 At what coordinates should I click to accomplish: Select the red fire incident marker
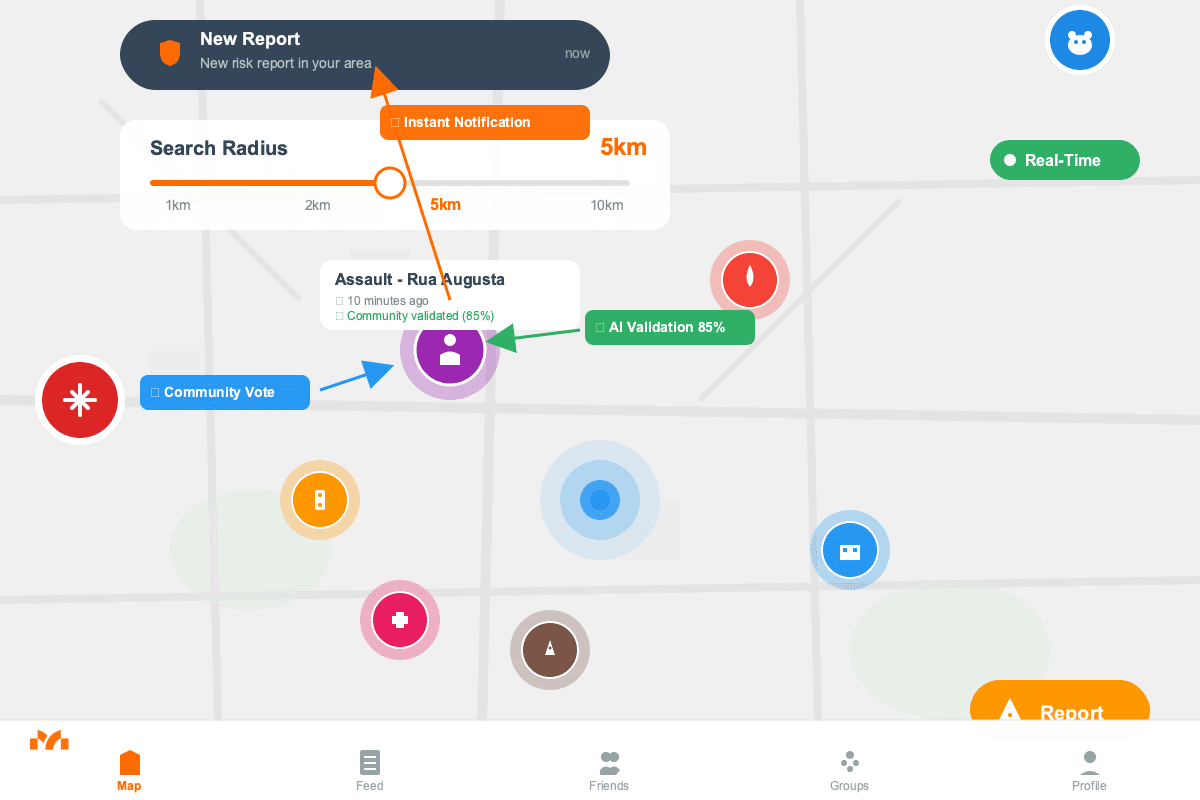click(750, 280)
